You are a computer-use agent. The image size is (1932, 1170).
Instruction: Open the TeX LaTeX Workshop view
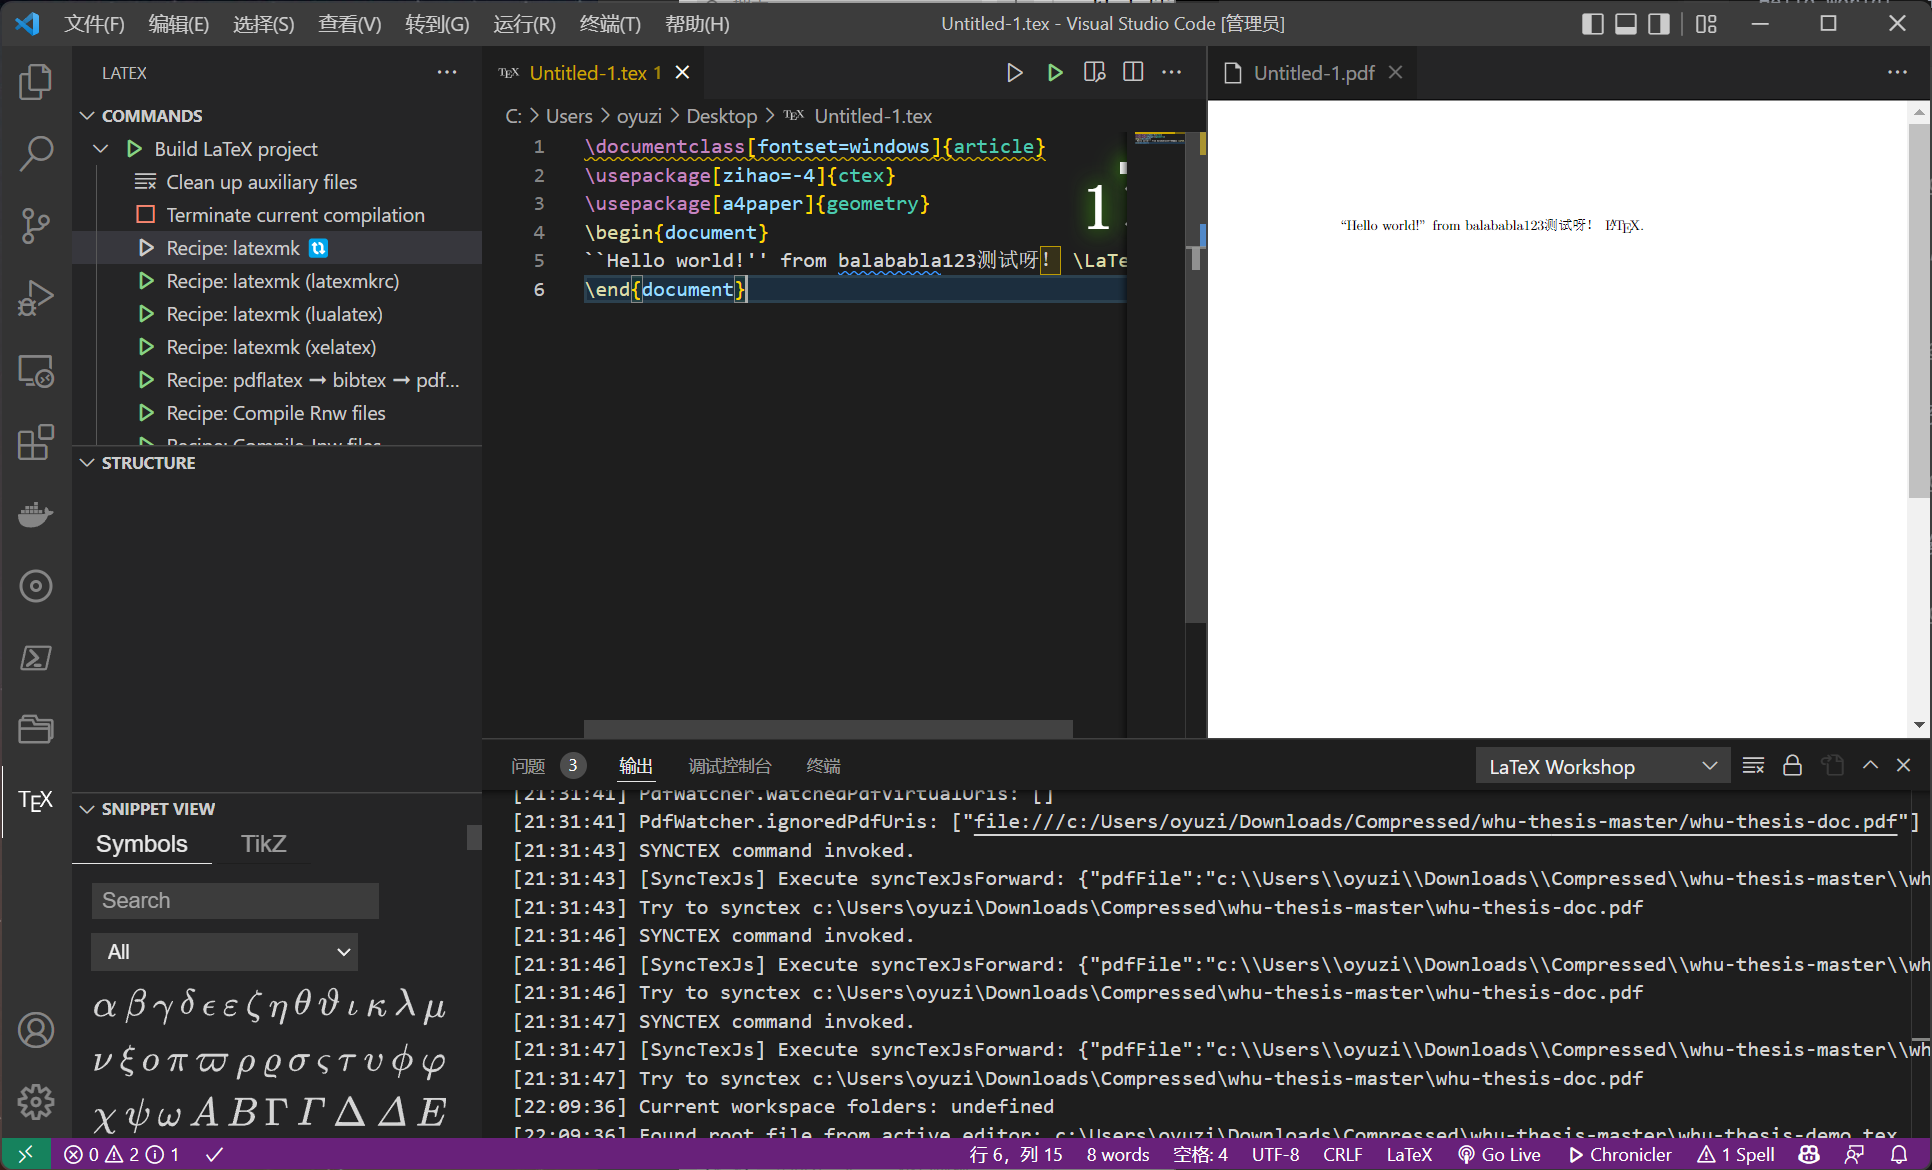point(36,800)
